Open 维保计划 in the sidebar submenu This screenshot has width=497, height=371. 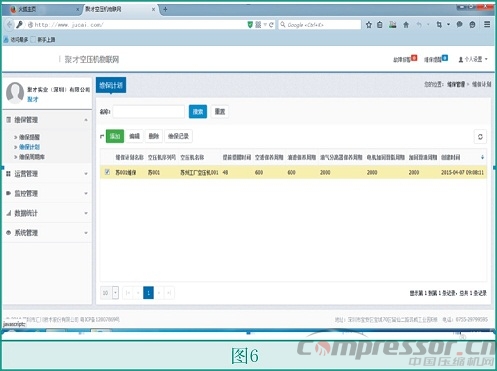29,147
